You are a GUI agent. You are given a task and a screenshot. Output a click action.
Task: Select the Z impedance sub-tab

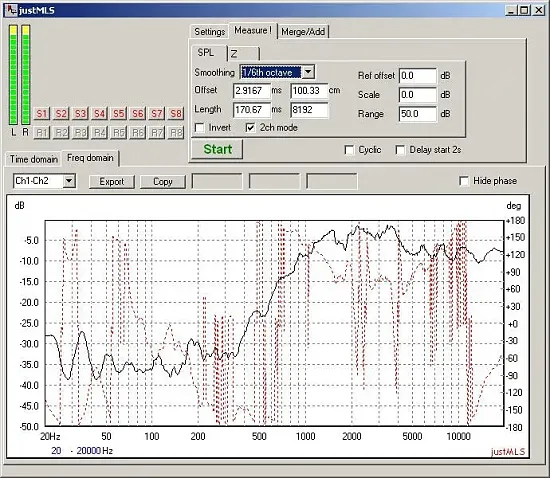click(244, 54)
